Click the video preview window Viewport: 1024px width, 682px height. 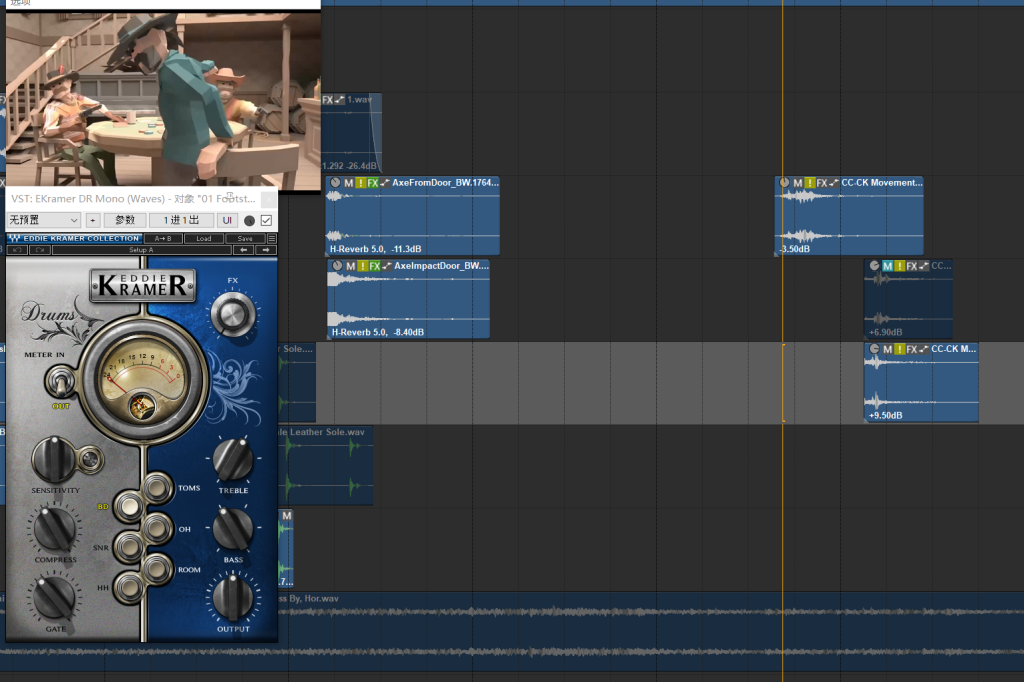click(163, 100)
